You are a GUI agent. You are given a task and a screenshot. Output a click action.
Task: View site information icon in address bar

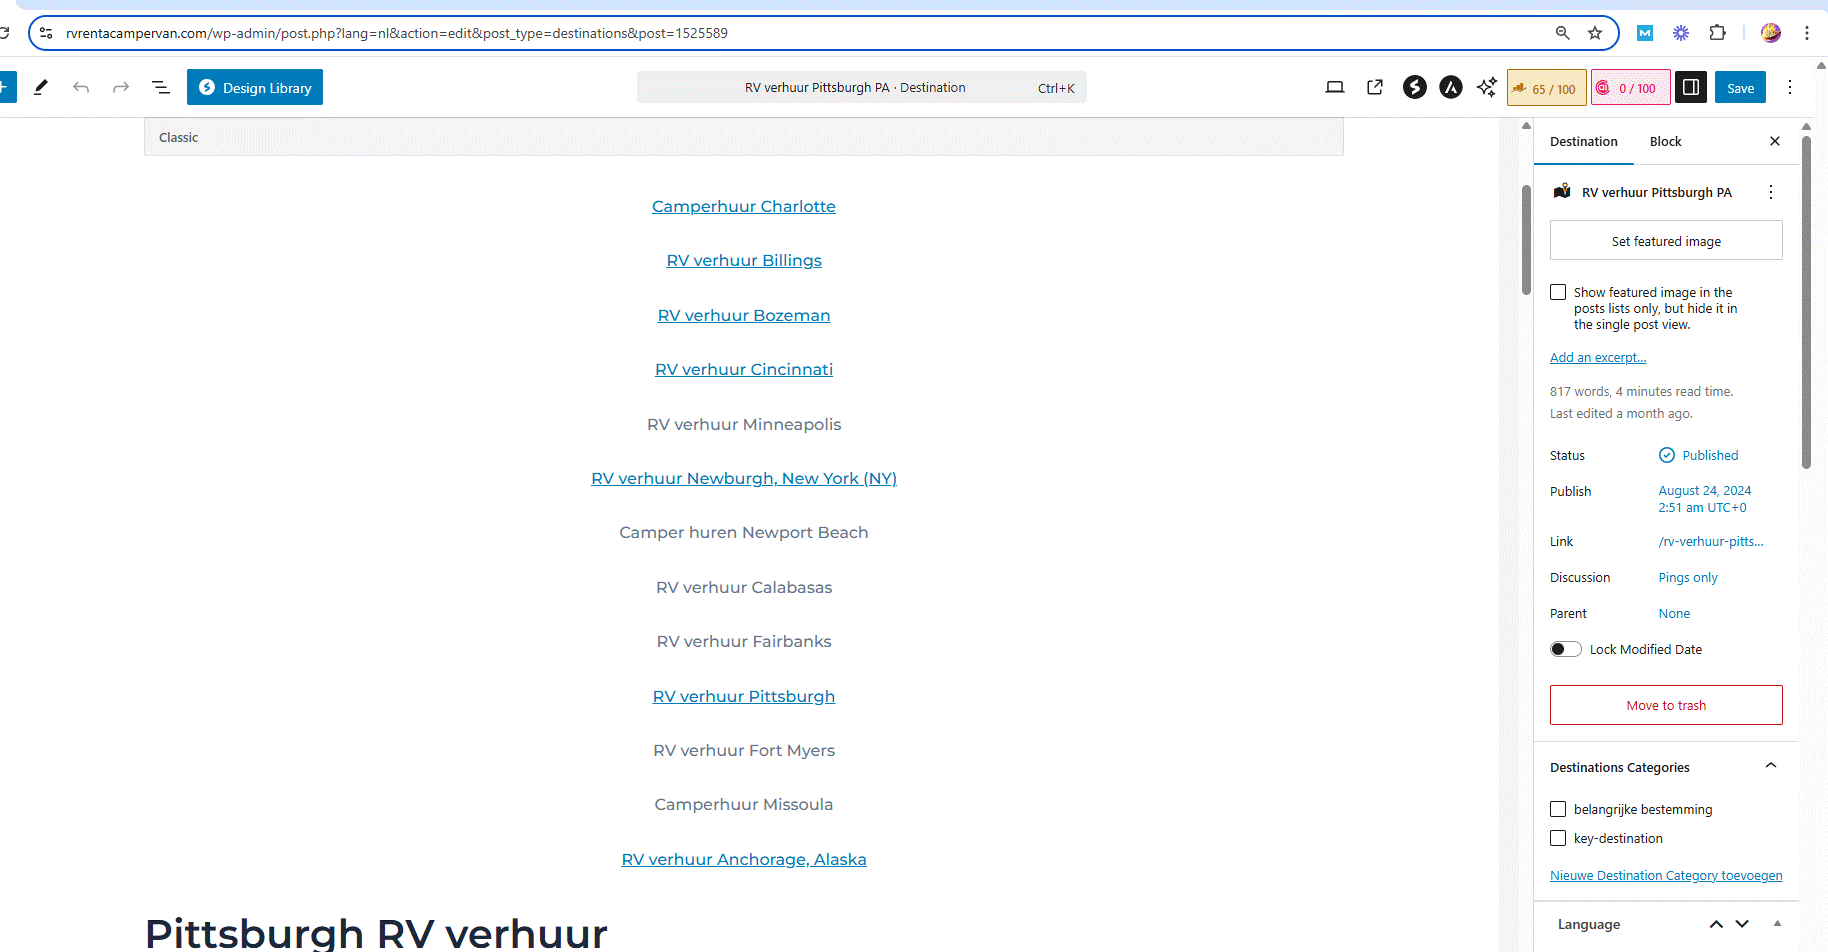click(x=46, y=33)
